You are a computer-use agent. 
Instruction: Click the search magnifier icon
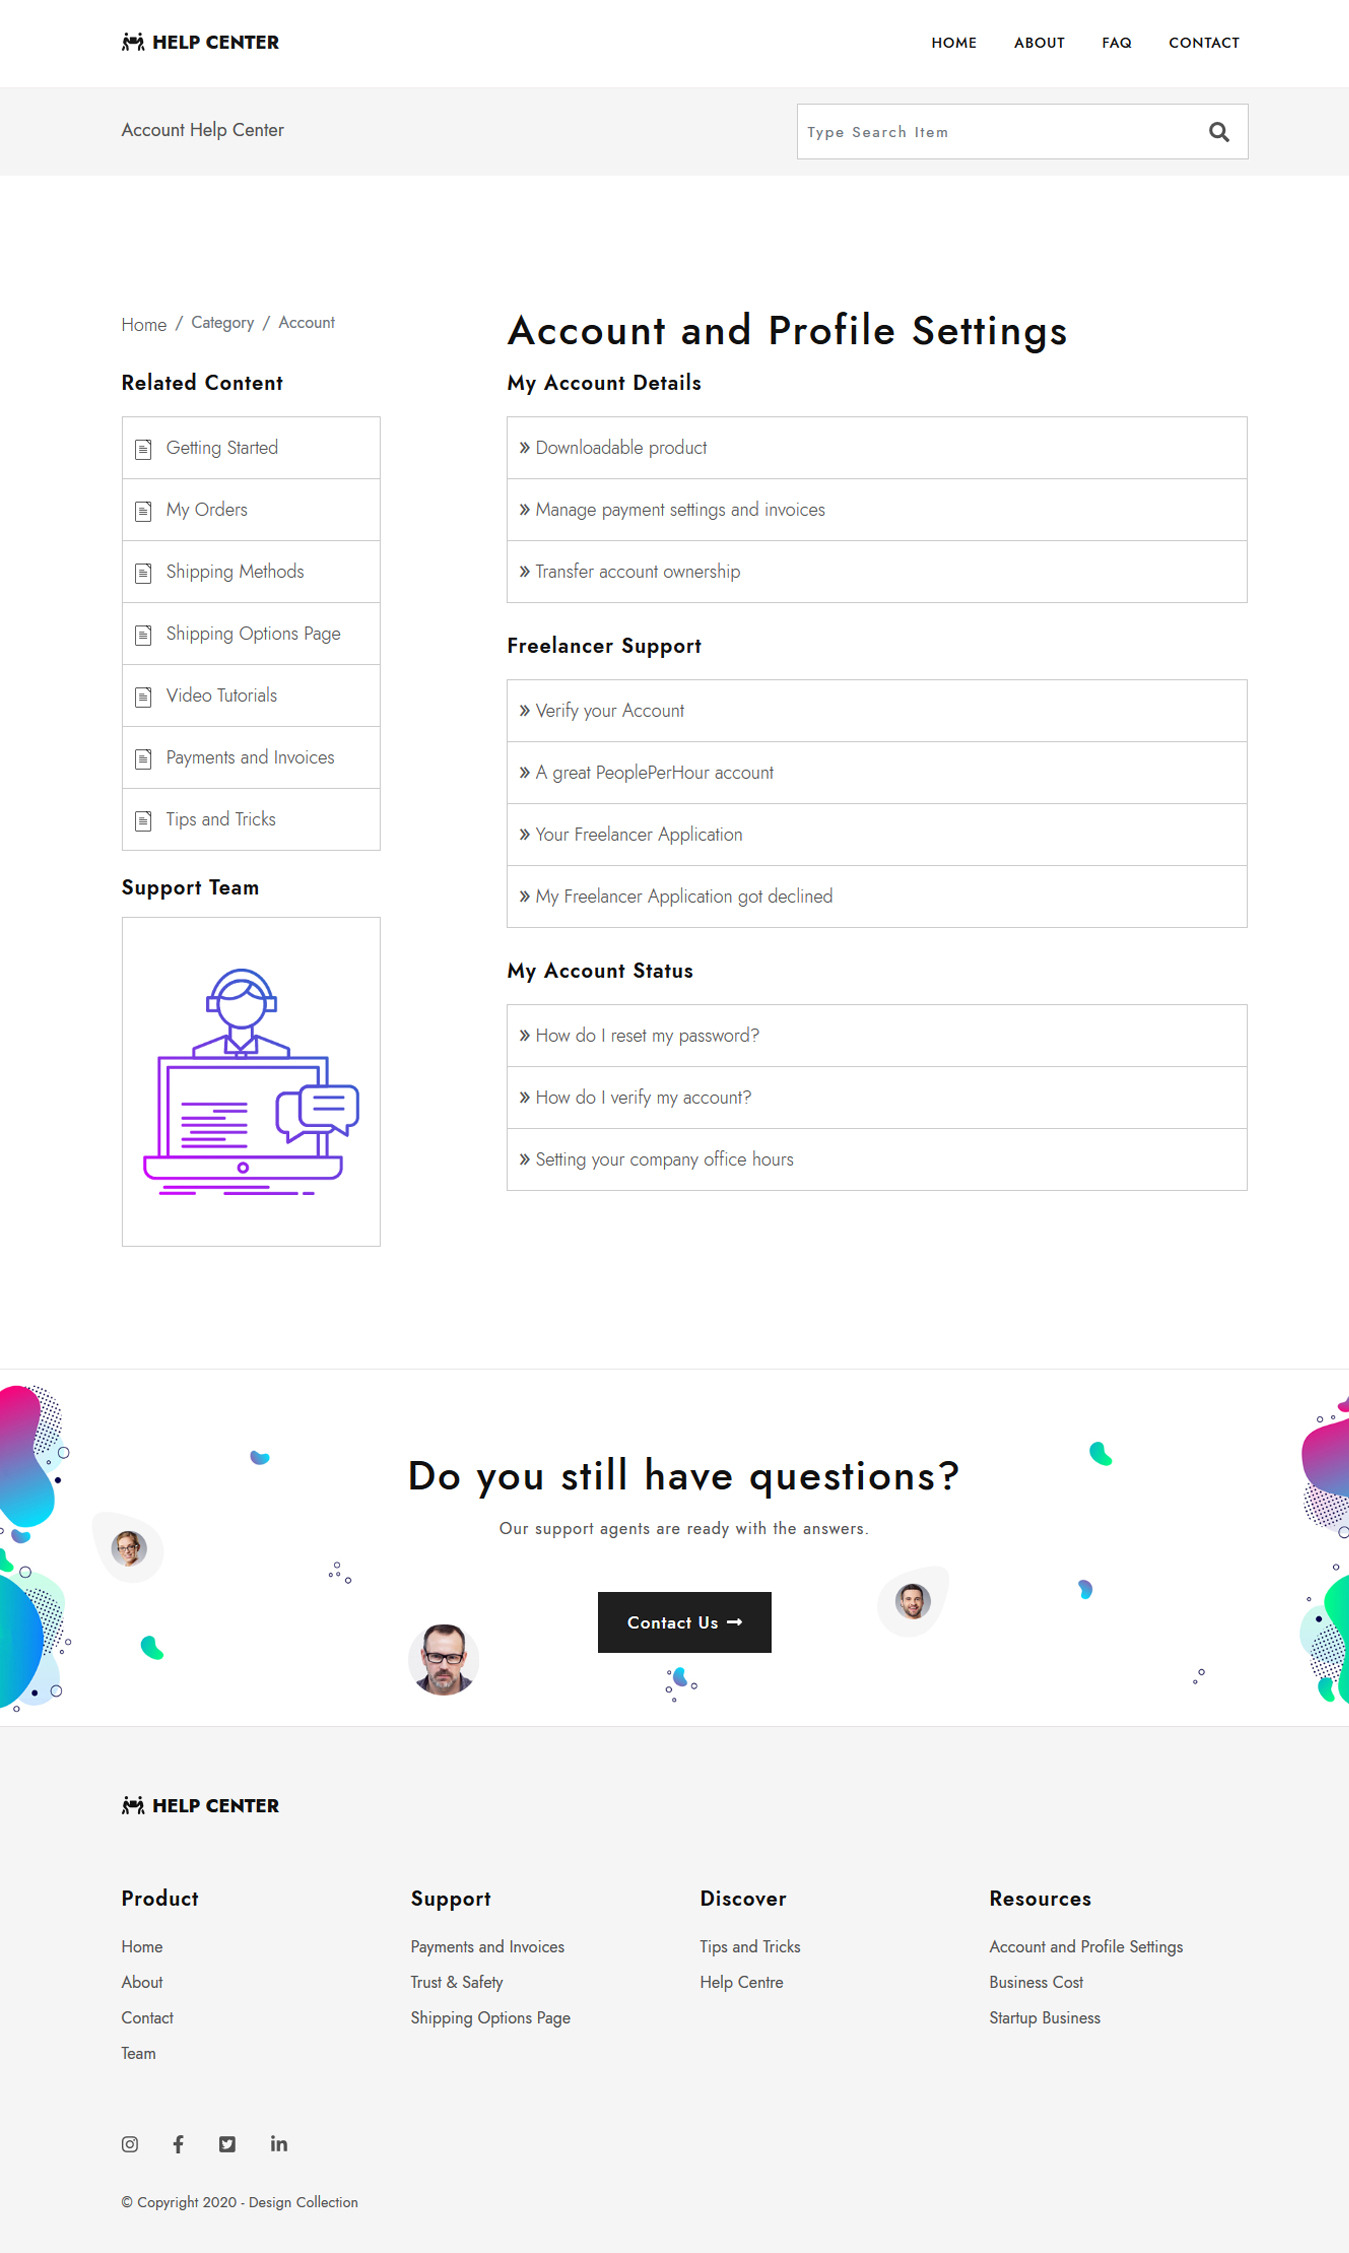point(1218,132)
